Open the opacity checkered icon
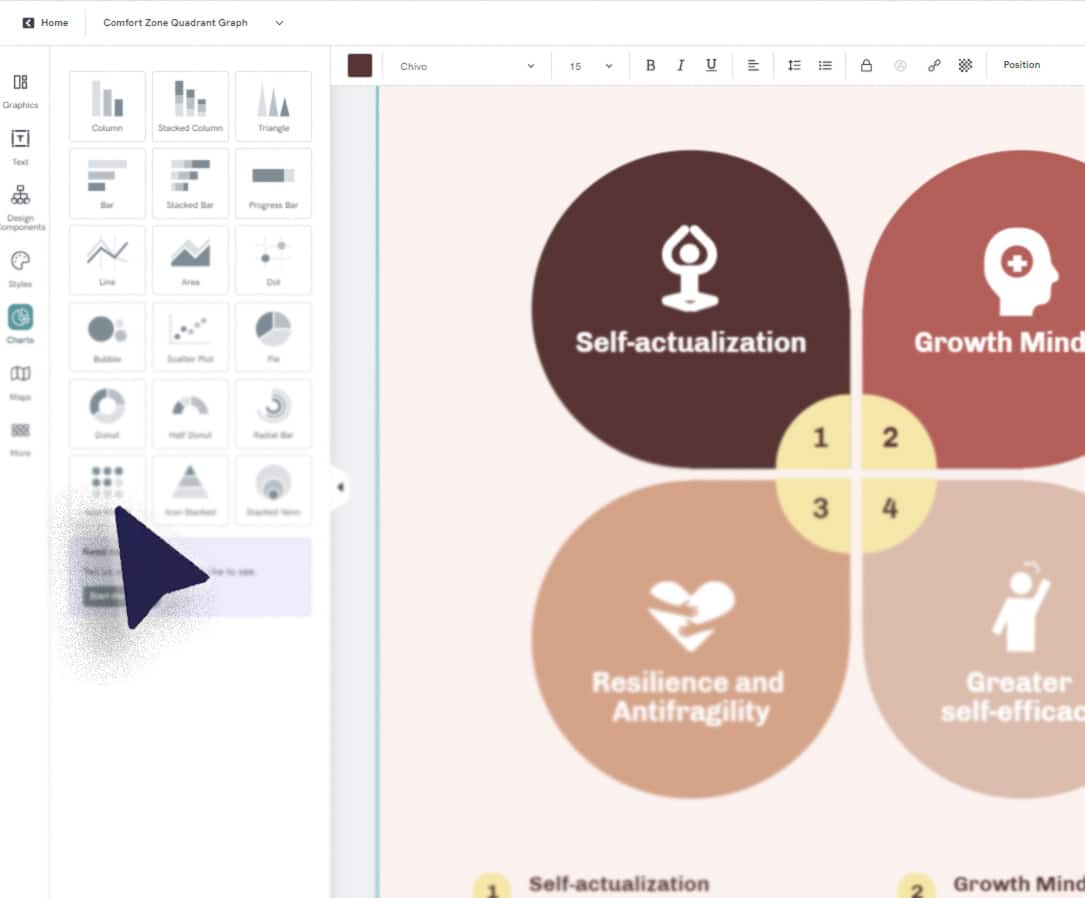1085x898 pixels. (x=965, y=65)
